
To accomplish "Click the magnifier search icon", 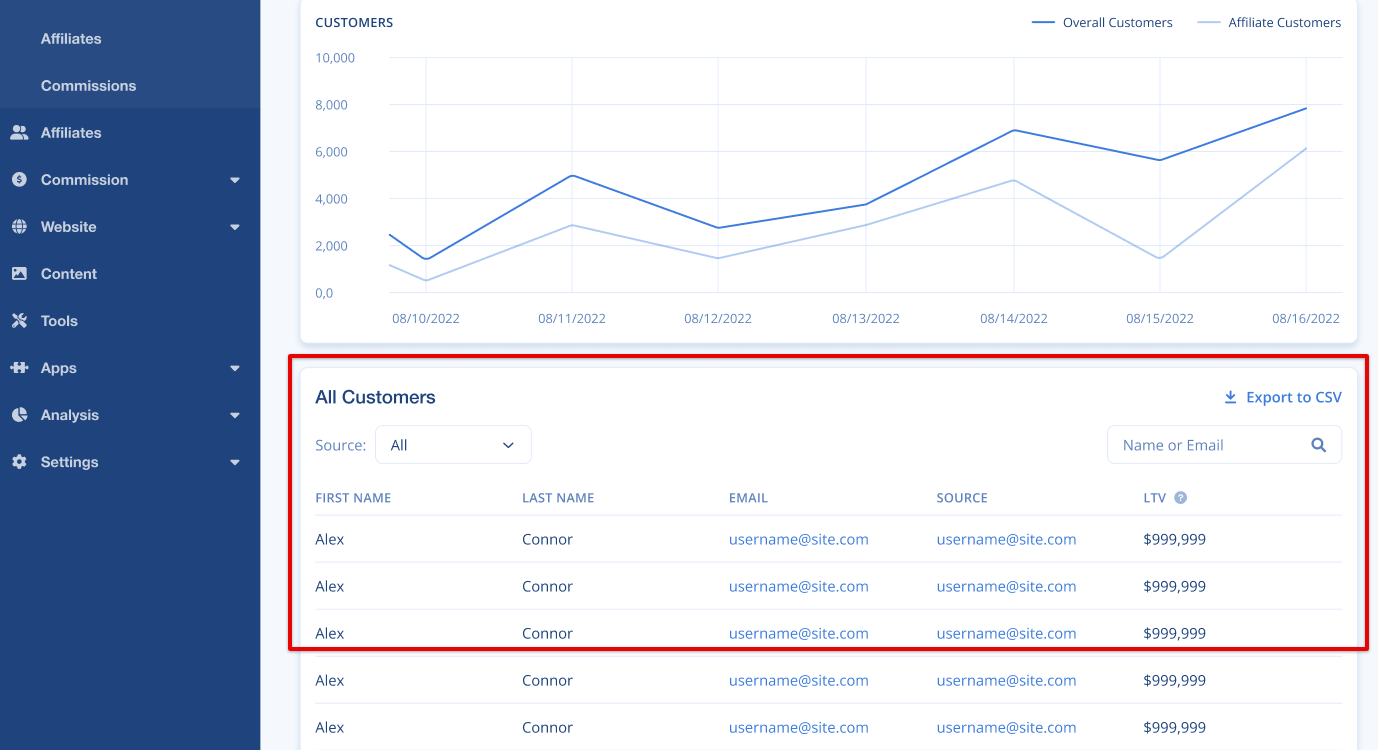I will [1319, 445].
